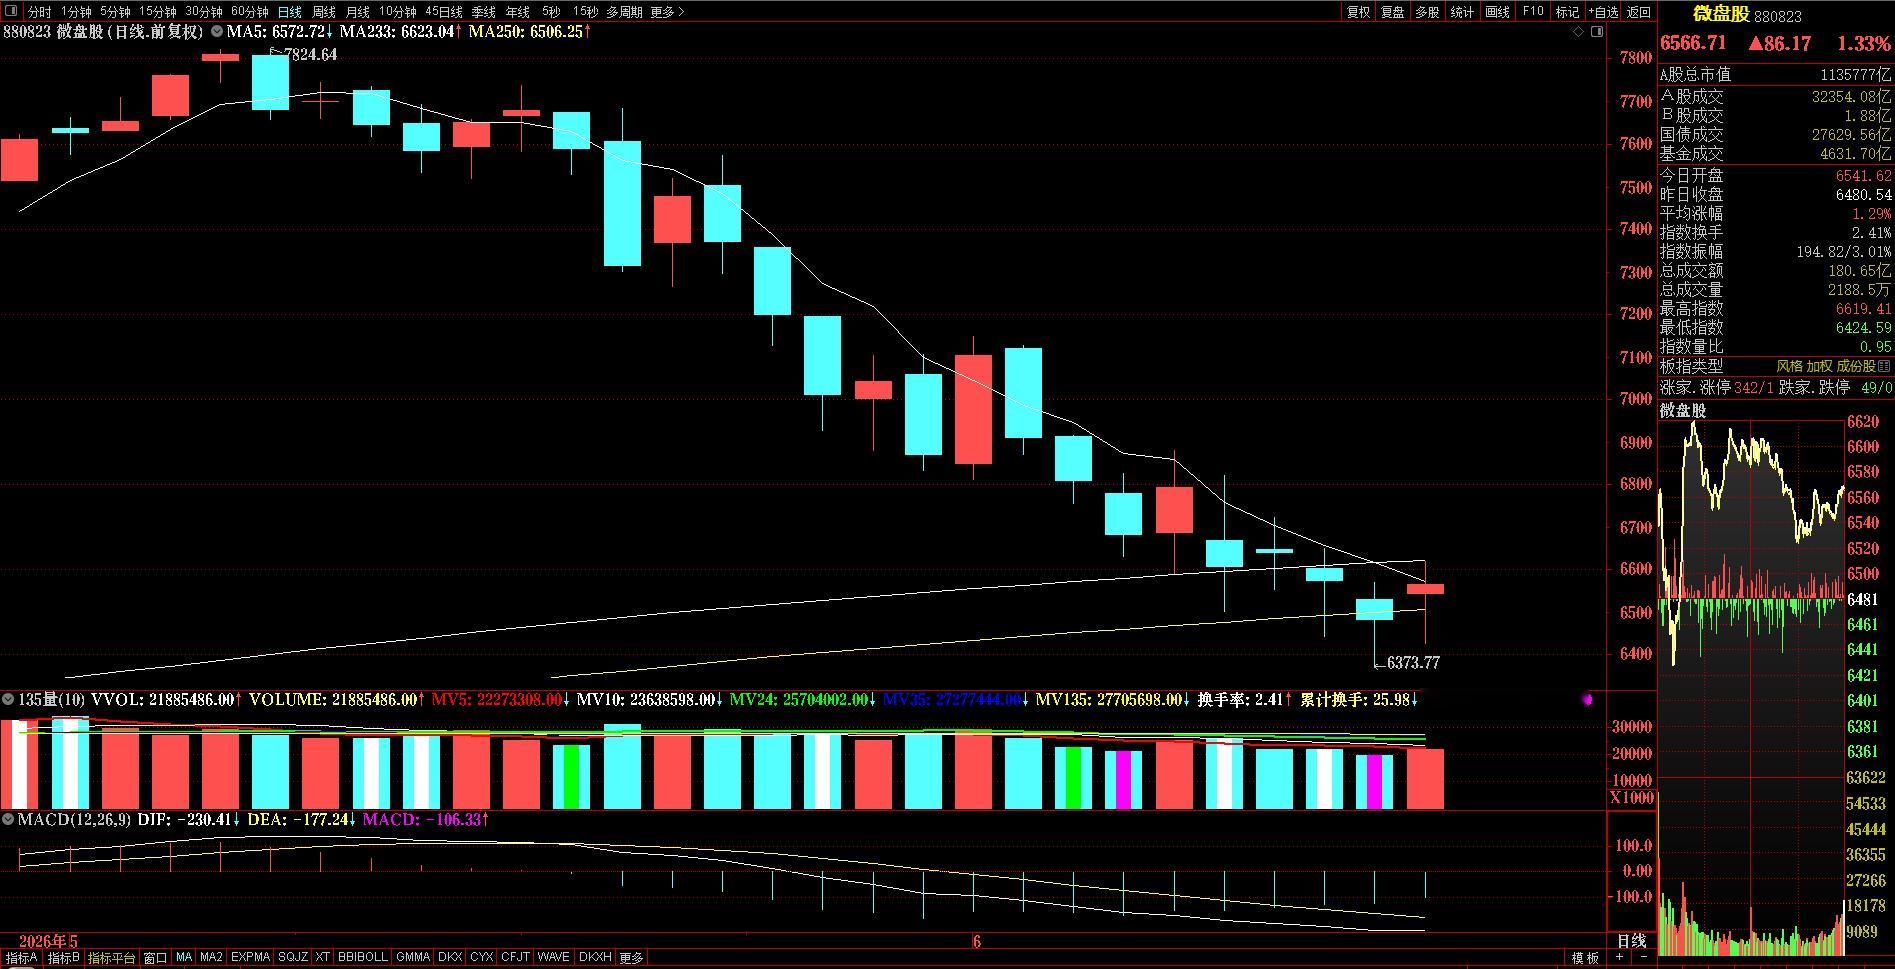
Task: Open the 窗口 menu
Action: click(x=155, y=958)
